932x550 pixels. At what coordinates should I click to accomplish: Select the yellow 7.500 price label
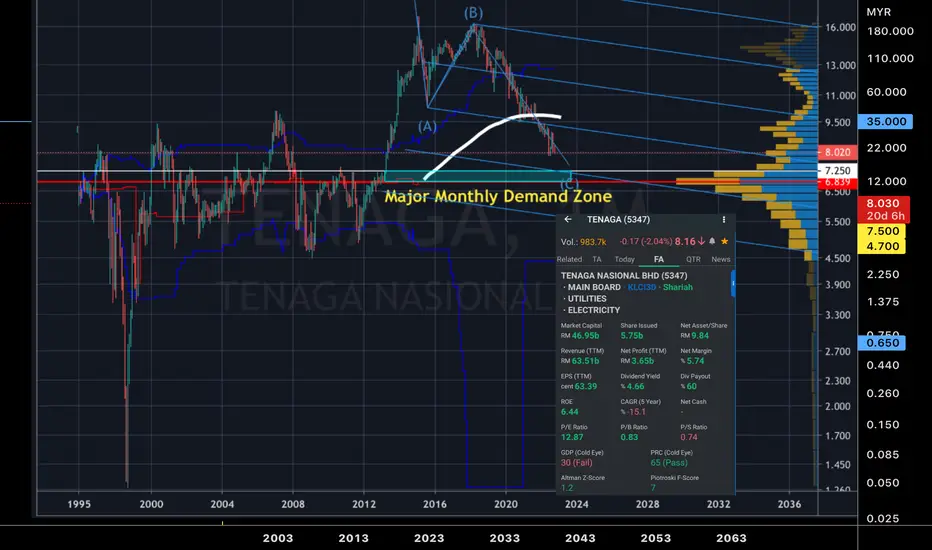[x=883, y=231]
